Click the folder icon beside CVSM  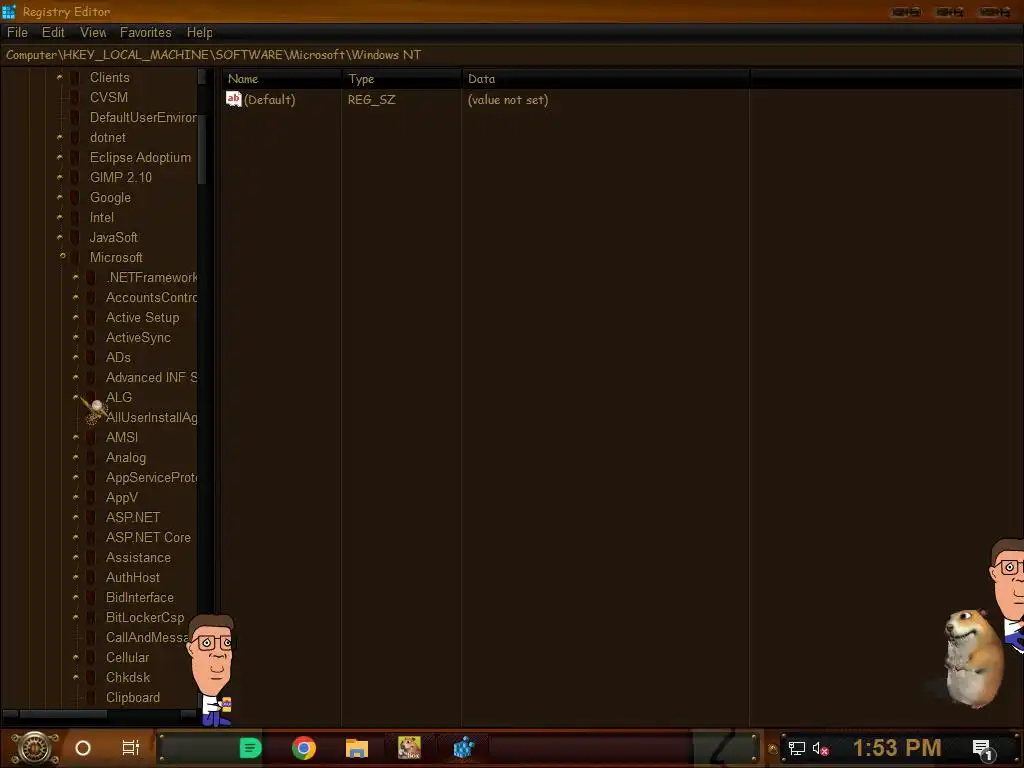coord(75,97)
